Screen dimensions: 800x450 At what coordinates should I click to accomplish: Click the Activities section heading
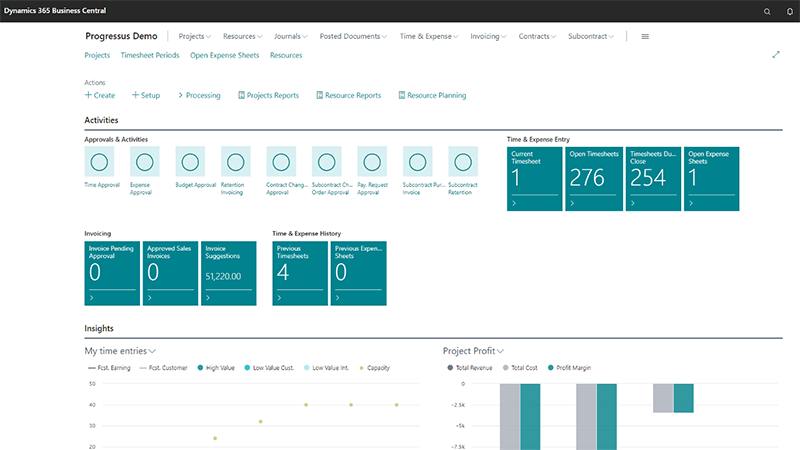(x=101, y=120)
